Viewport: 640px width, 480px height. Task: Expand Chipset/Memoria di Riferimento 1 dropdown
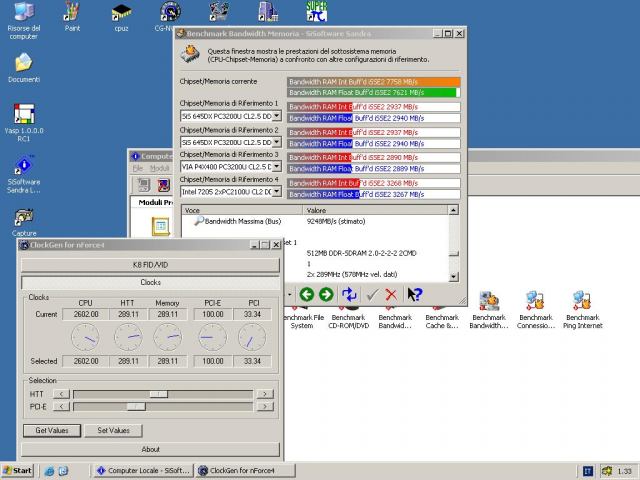coord(277,116)
